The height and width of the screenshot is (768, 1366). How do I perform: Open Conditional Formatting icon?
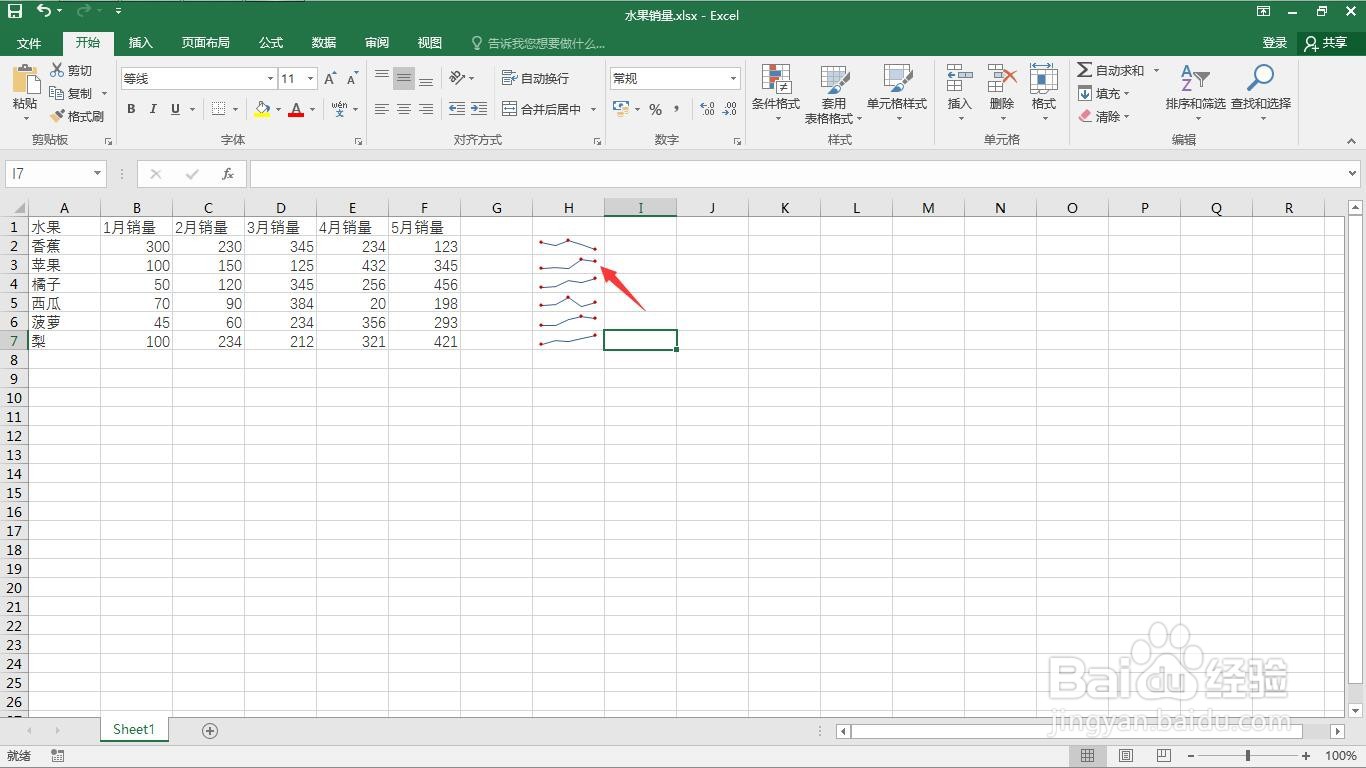(x=776, y=80)
